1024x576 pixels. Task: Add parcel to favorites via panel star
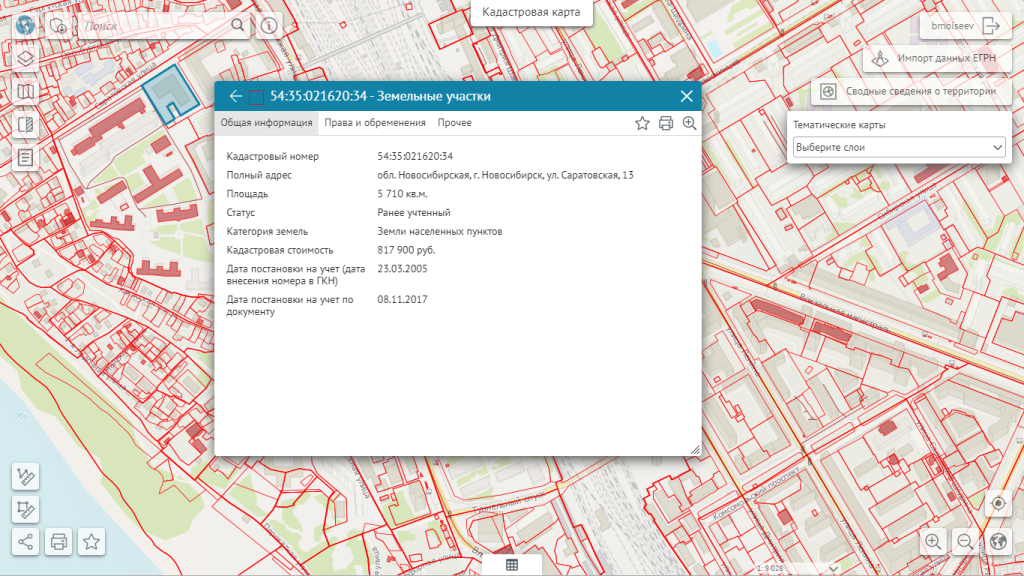[643, 123]
